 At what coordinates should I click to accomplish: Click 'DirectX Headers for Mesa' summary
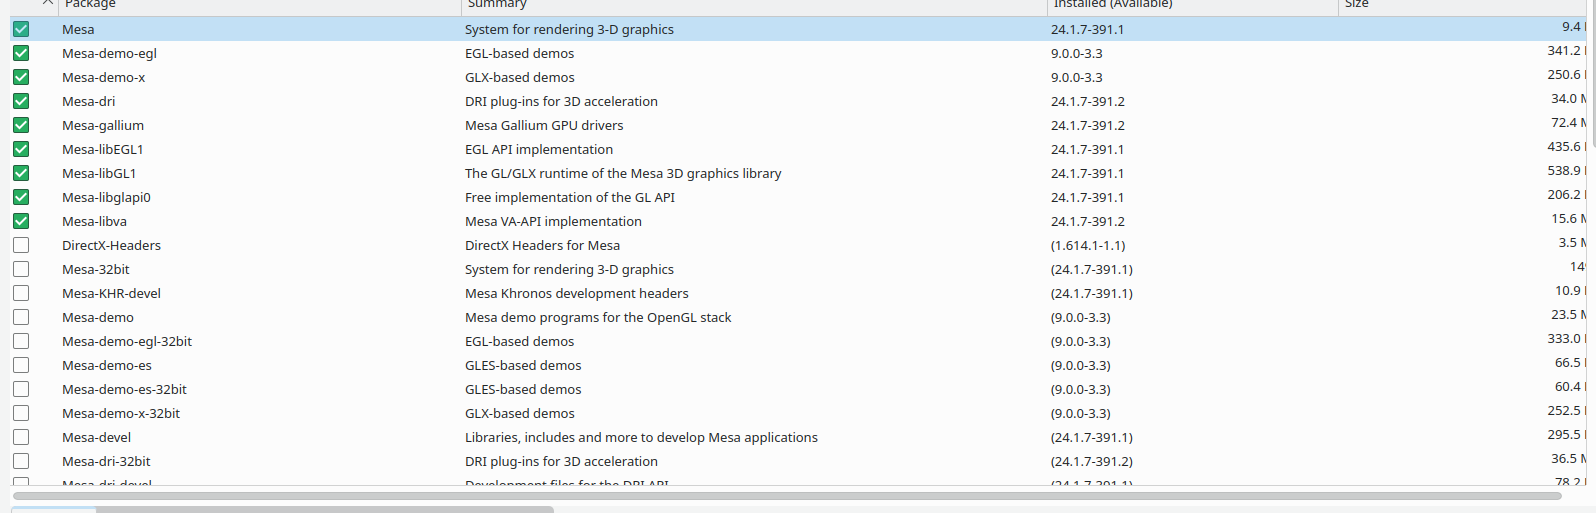pos(542,245)
